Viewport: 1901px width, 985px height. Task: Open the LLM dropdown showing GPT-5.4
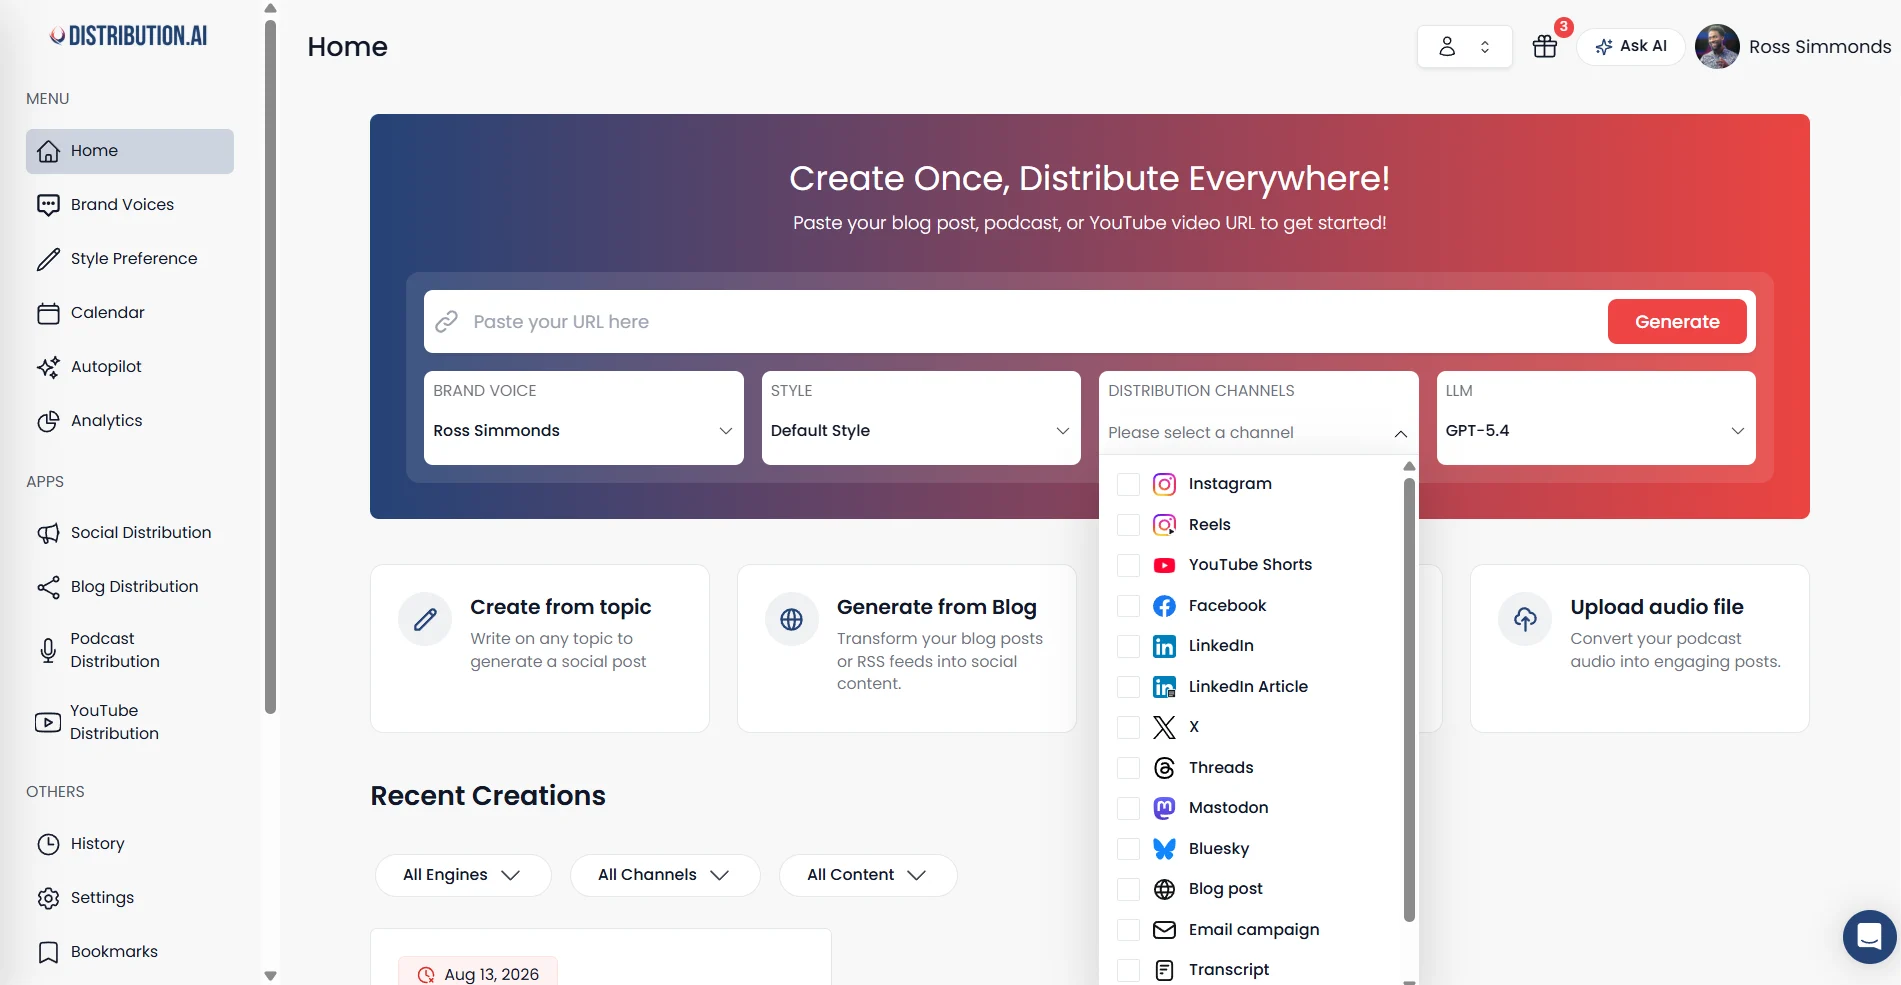click(1596, 418)
